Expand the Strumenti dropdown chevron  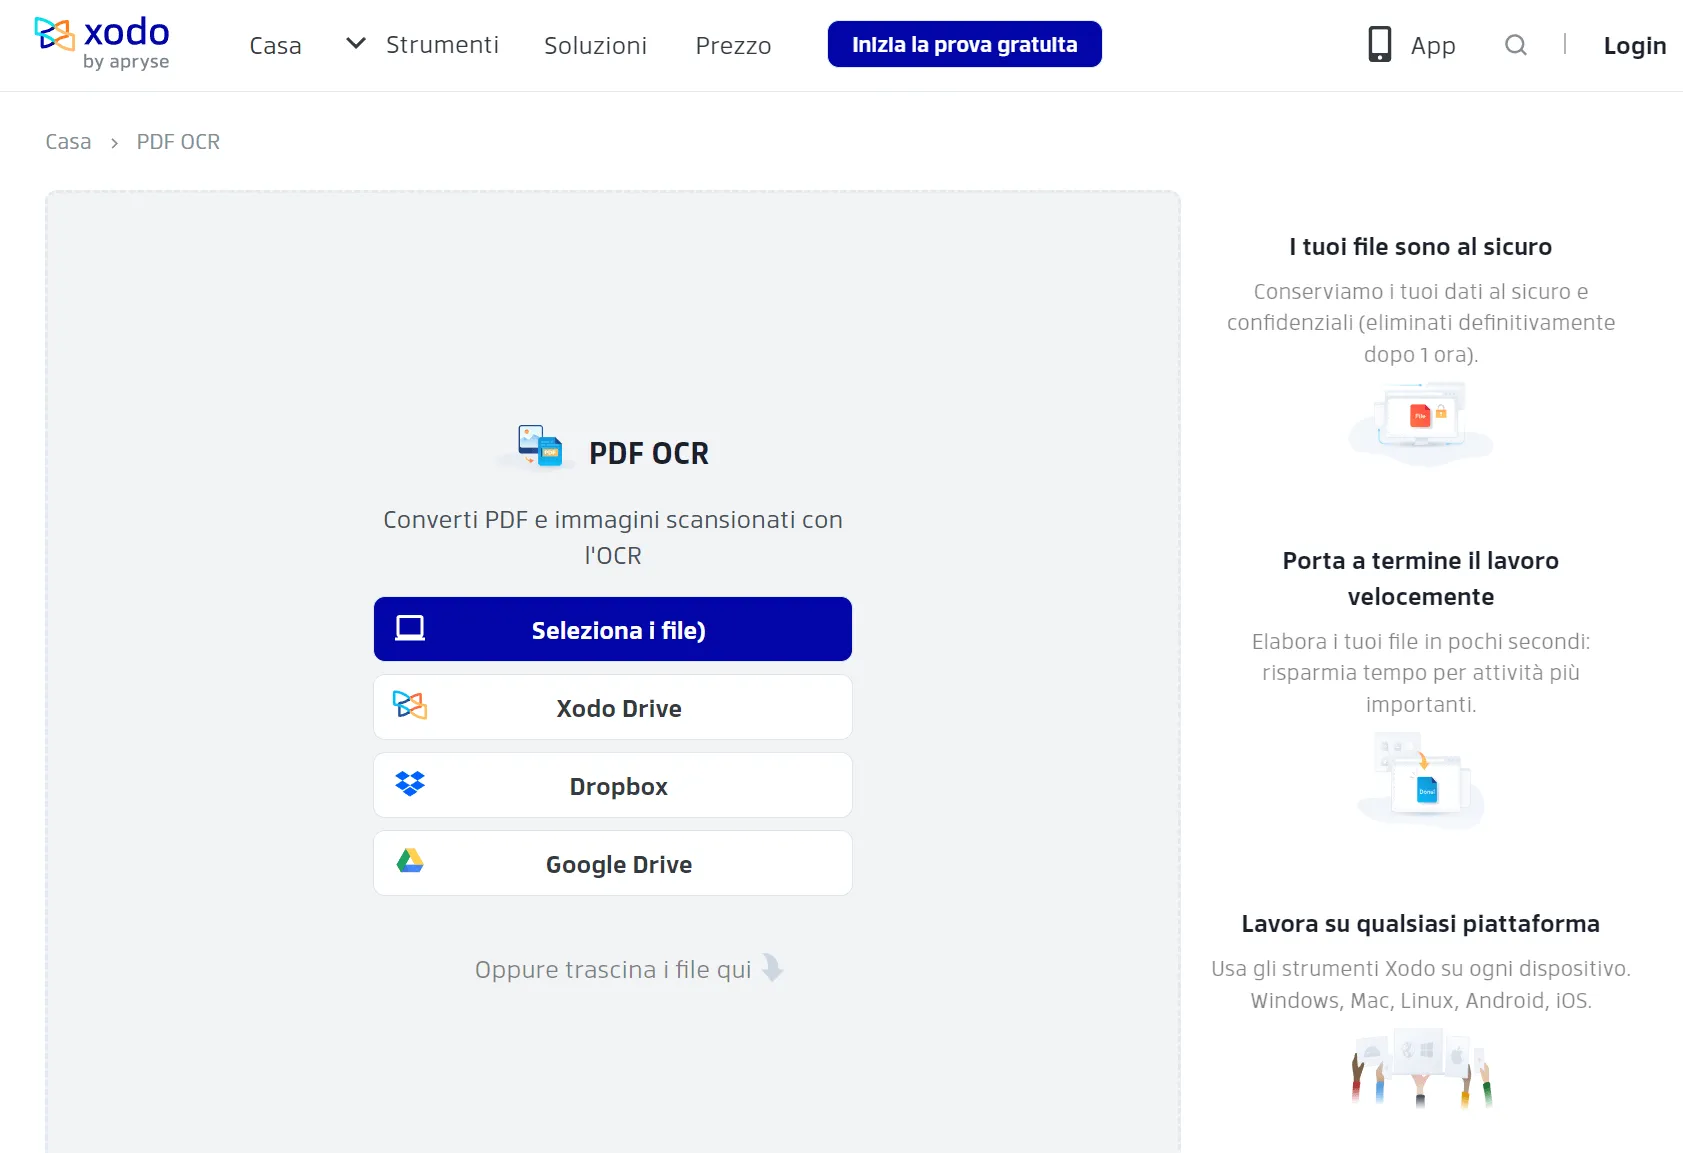click(x=355, y=43)
